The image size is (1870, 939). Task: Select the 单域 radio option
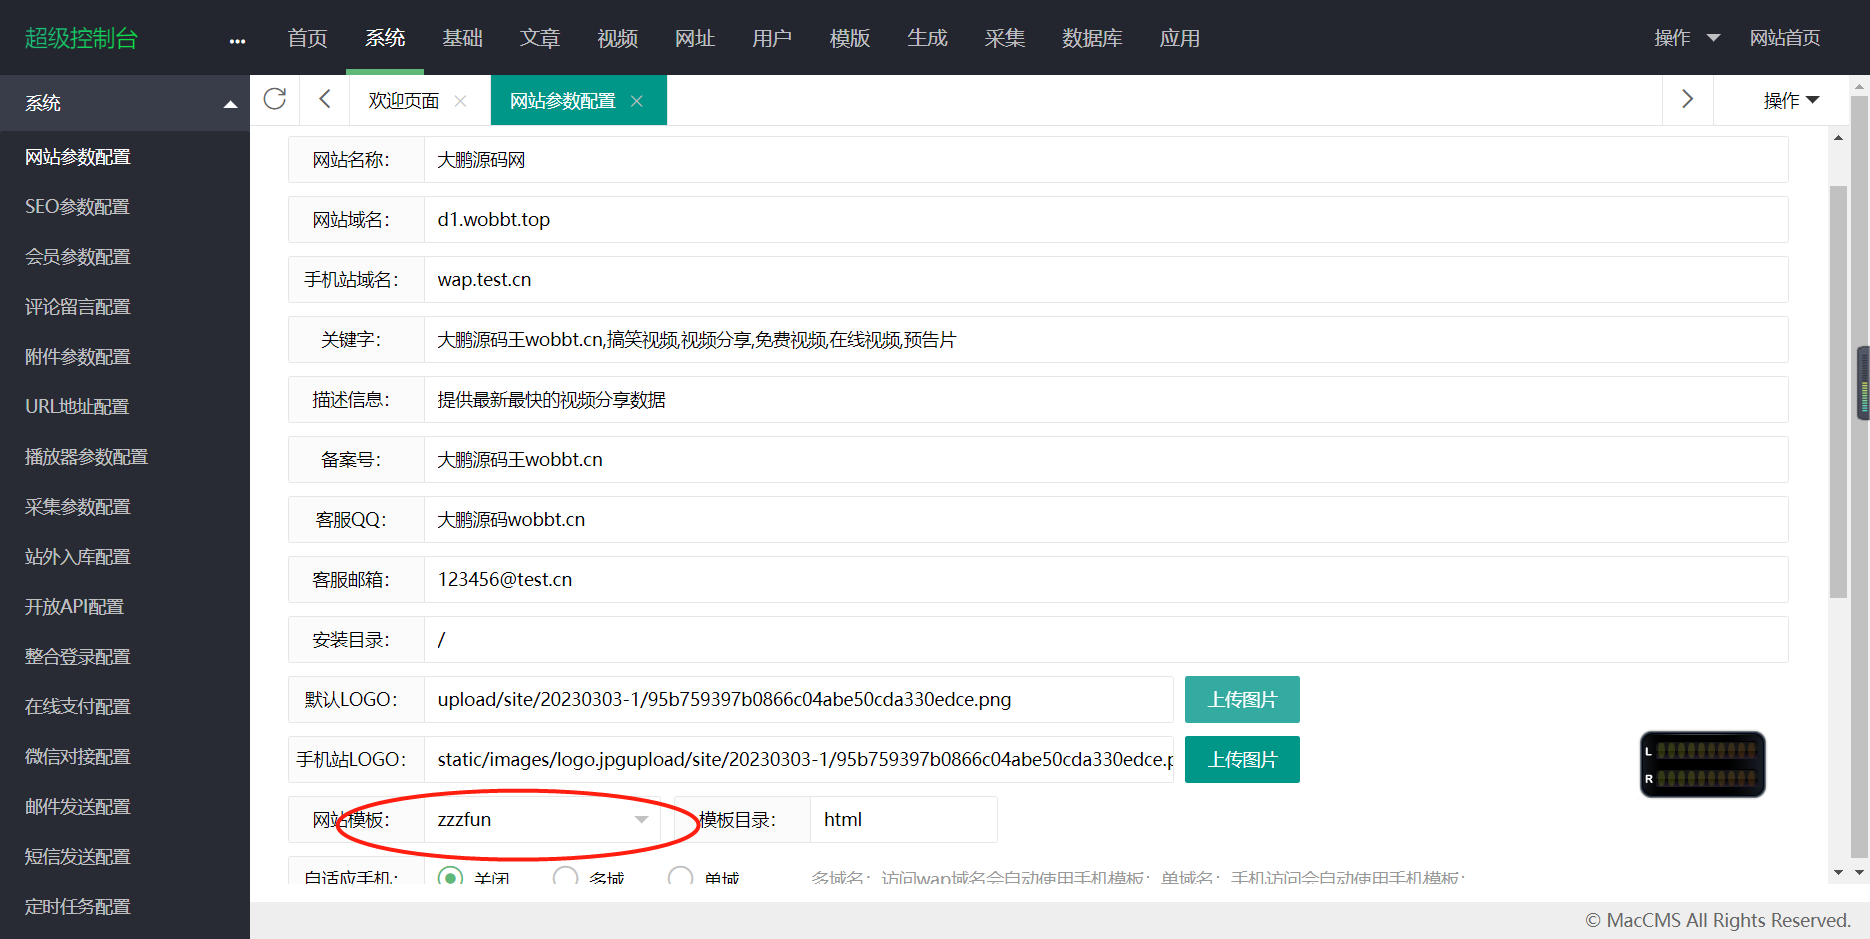pyautogui.click(x=680, y=877)
